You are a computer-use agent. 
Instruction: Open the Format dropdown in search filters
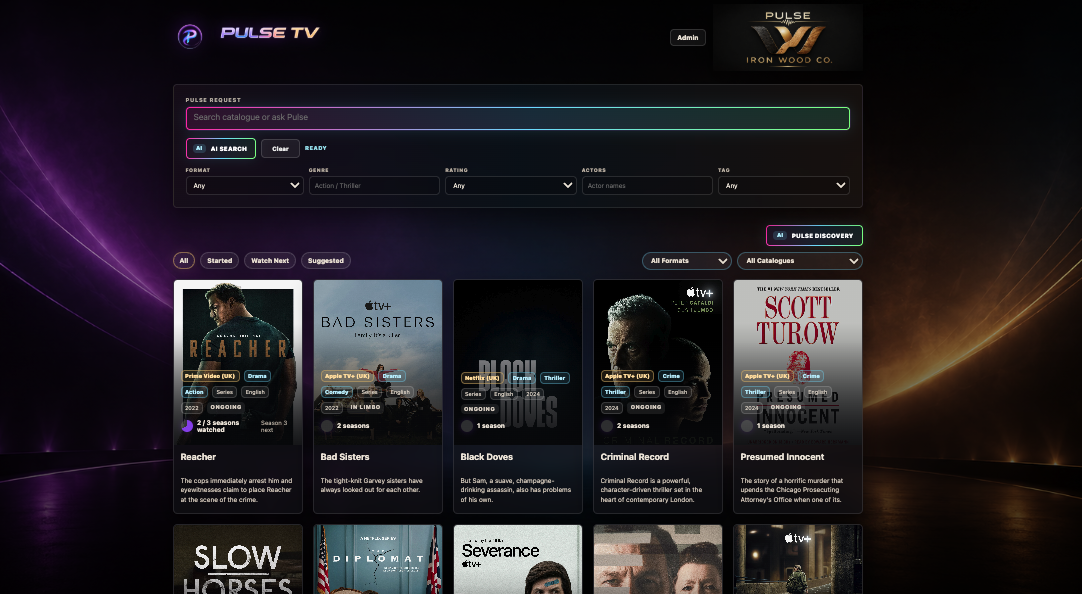[x=244, y=186]
